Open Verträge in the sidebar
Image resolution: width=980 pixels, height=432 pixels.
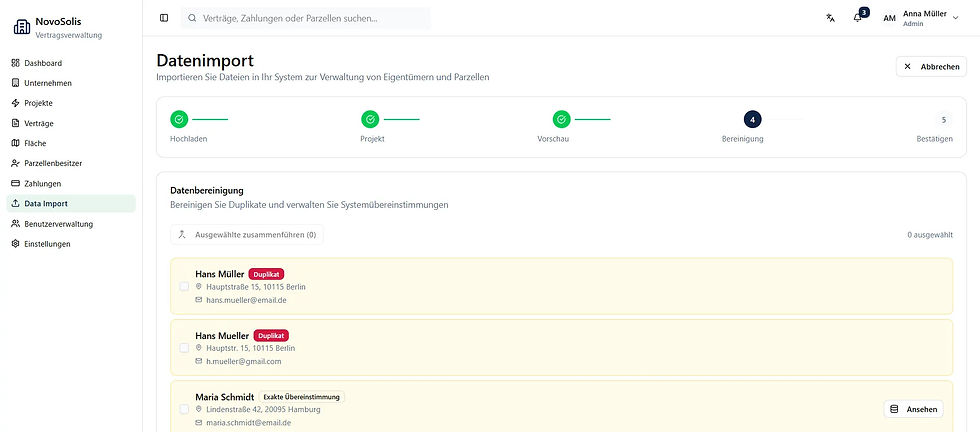click(x=71, y=123)
